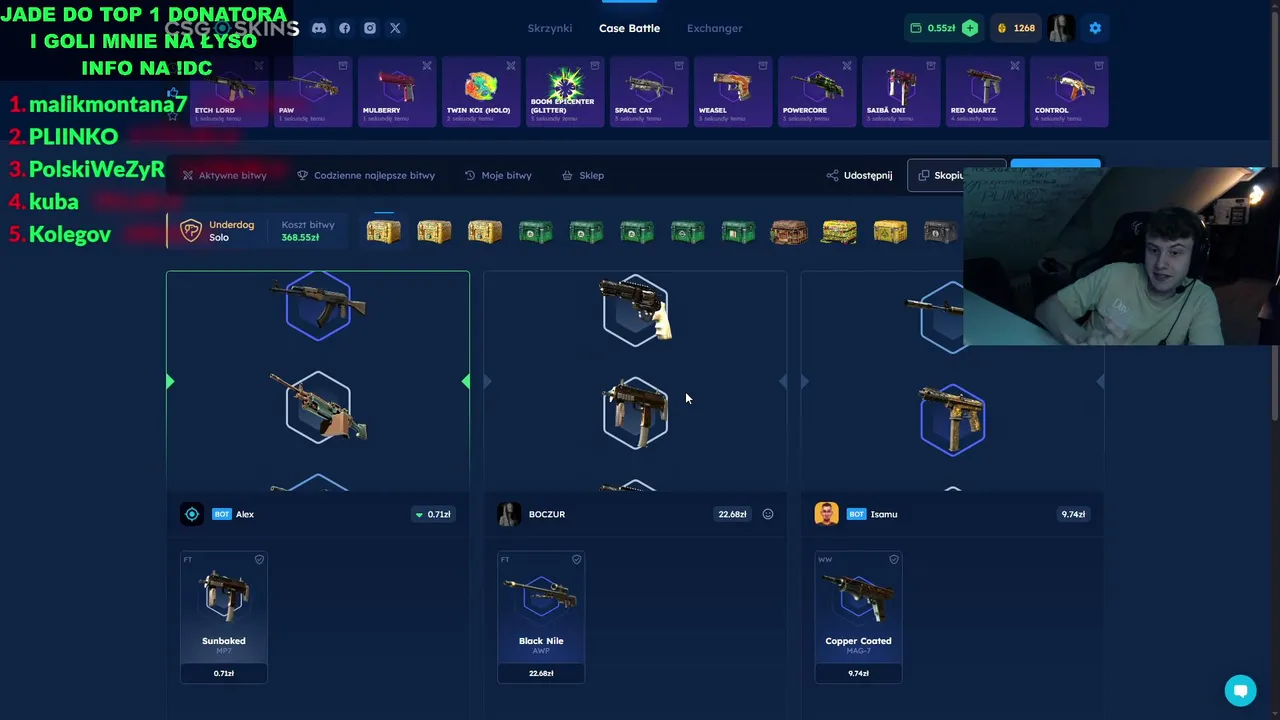
Task: Select the Copper Coated MAG-7 item card
Action: pyautogui.click(x=858, y=617)
